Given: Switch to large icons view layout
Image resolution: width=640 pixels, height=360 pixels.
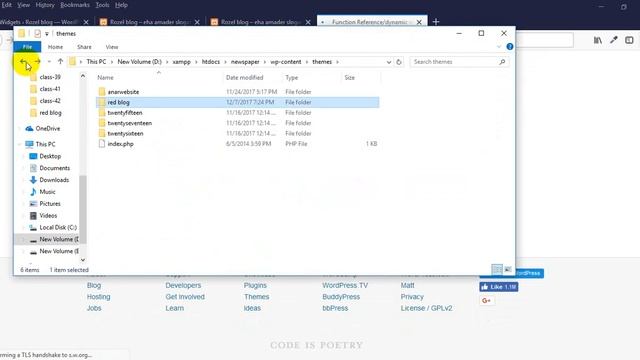Looking at the screenshot, I should click(x=508, y=269).
